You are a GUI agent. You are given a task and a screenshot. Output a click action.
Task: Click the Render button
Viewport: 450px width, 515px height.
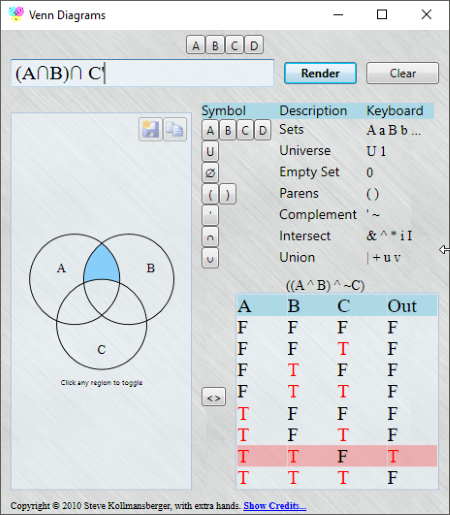coord(320,73)
